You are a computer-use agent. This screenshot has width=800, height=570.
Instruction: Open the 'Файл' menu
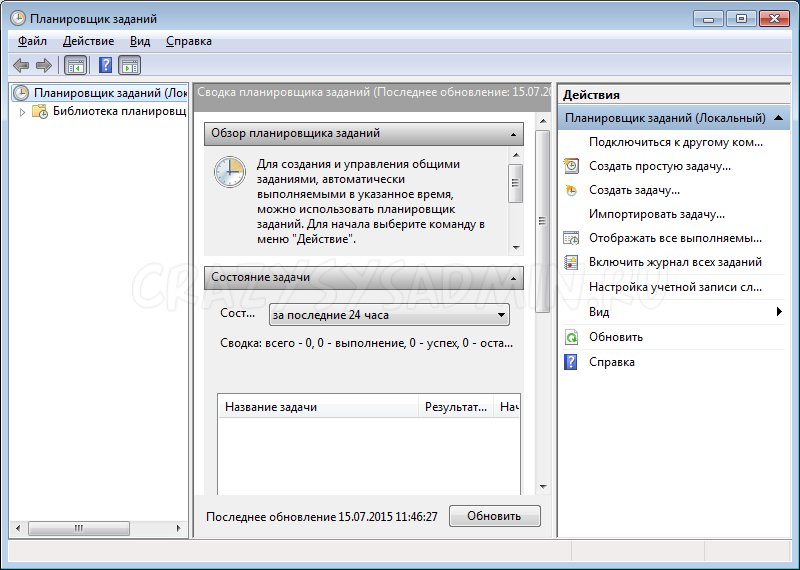coord(32,41)
